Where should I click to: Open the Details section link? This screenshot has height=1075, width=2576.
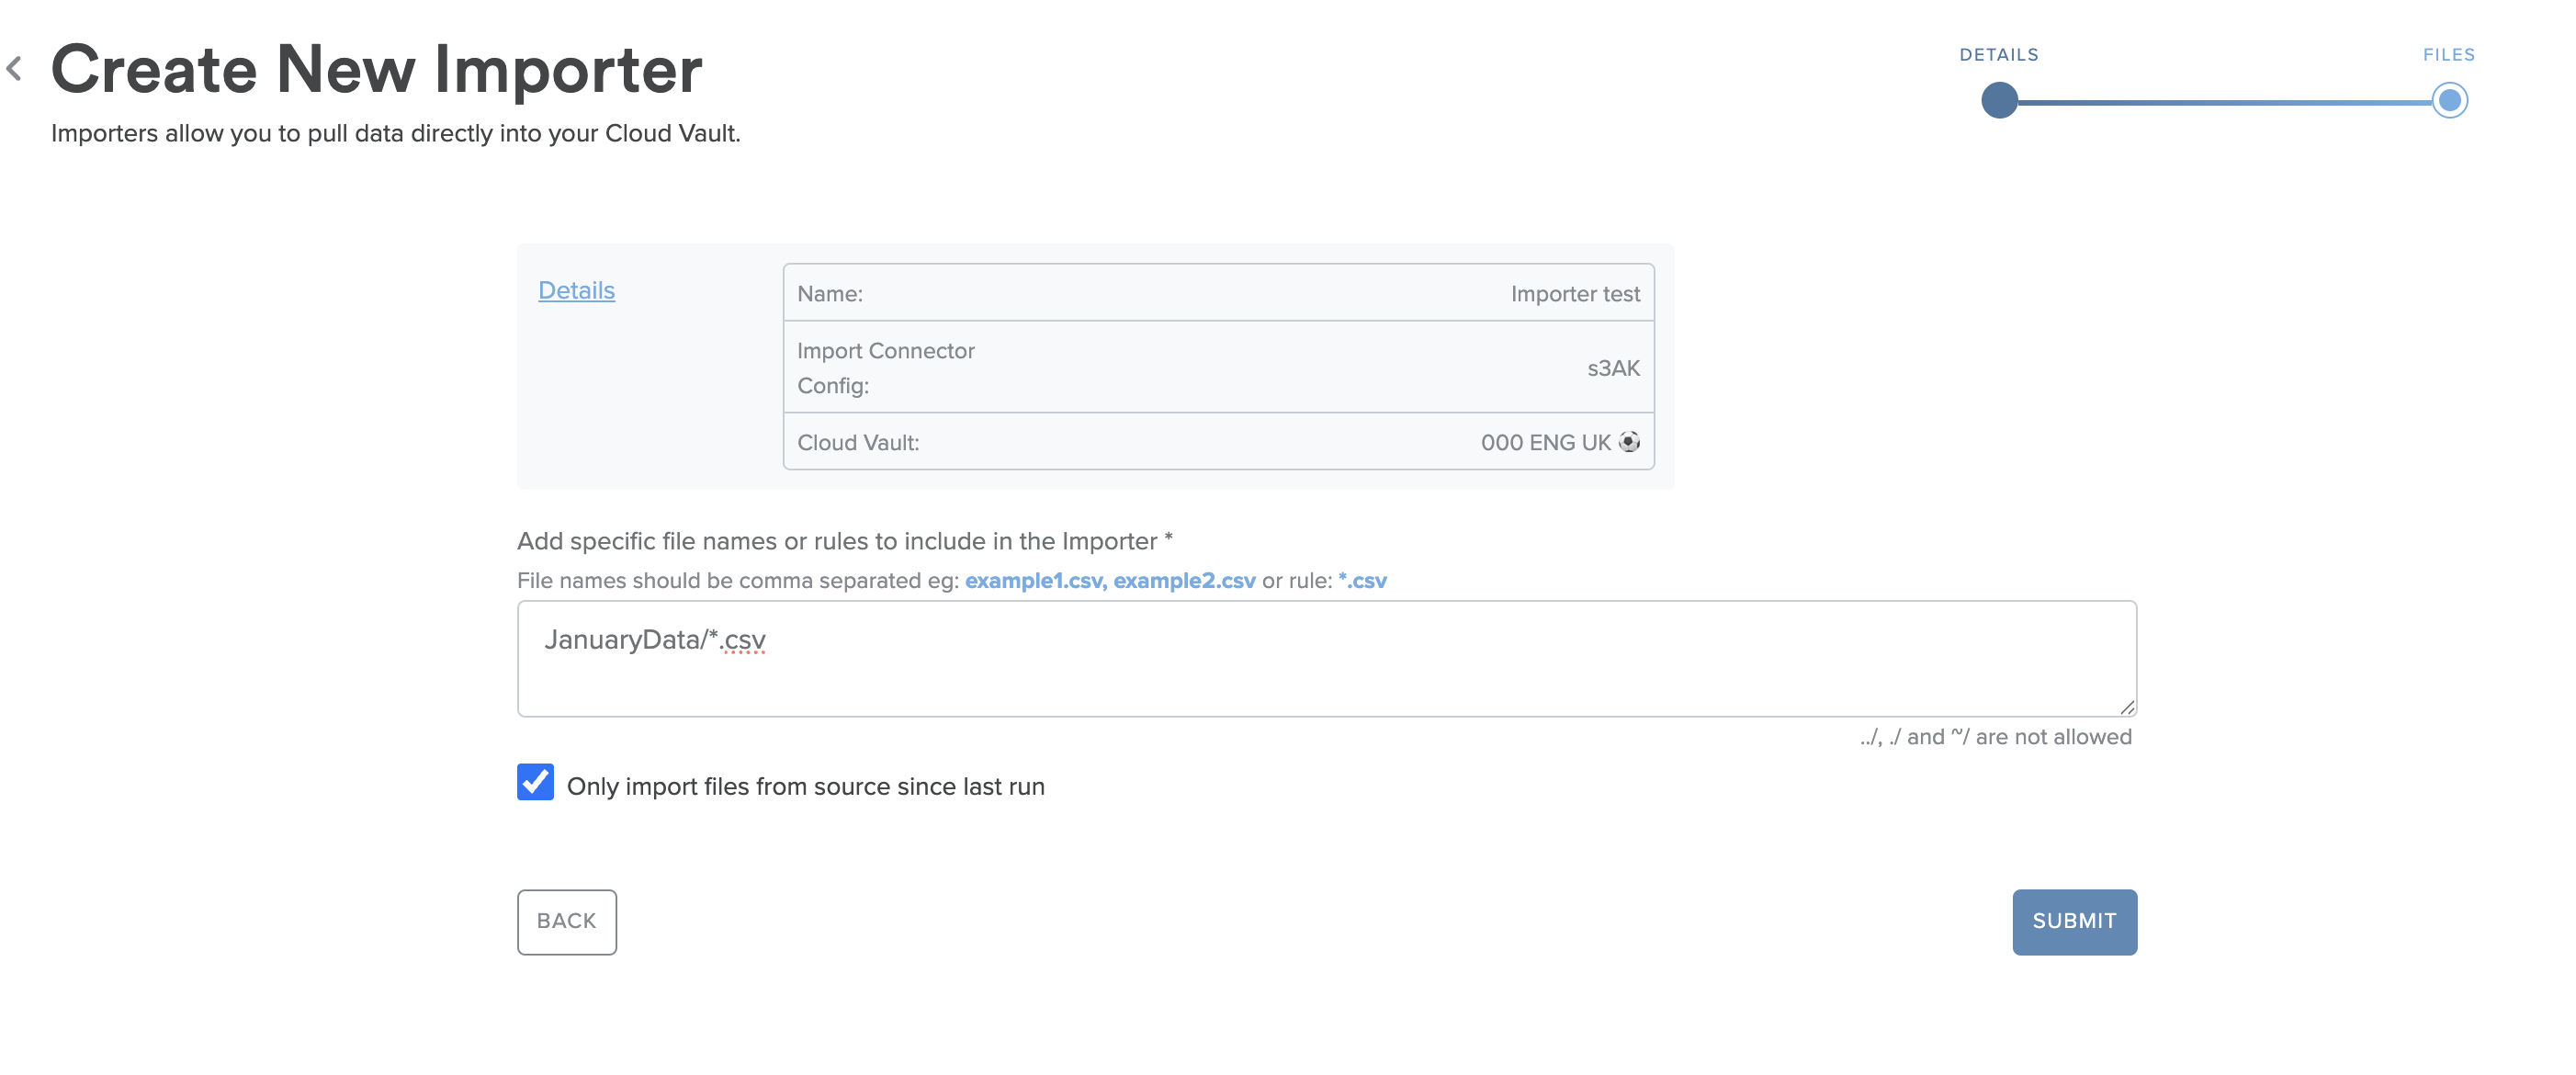tap(576, 289)
